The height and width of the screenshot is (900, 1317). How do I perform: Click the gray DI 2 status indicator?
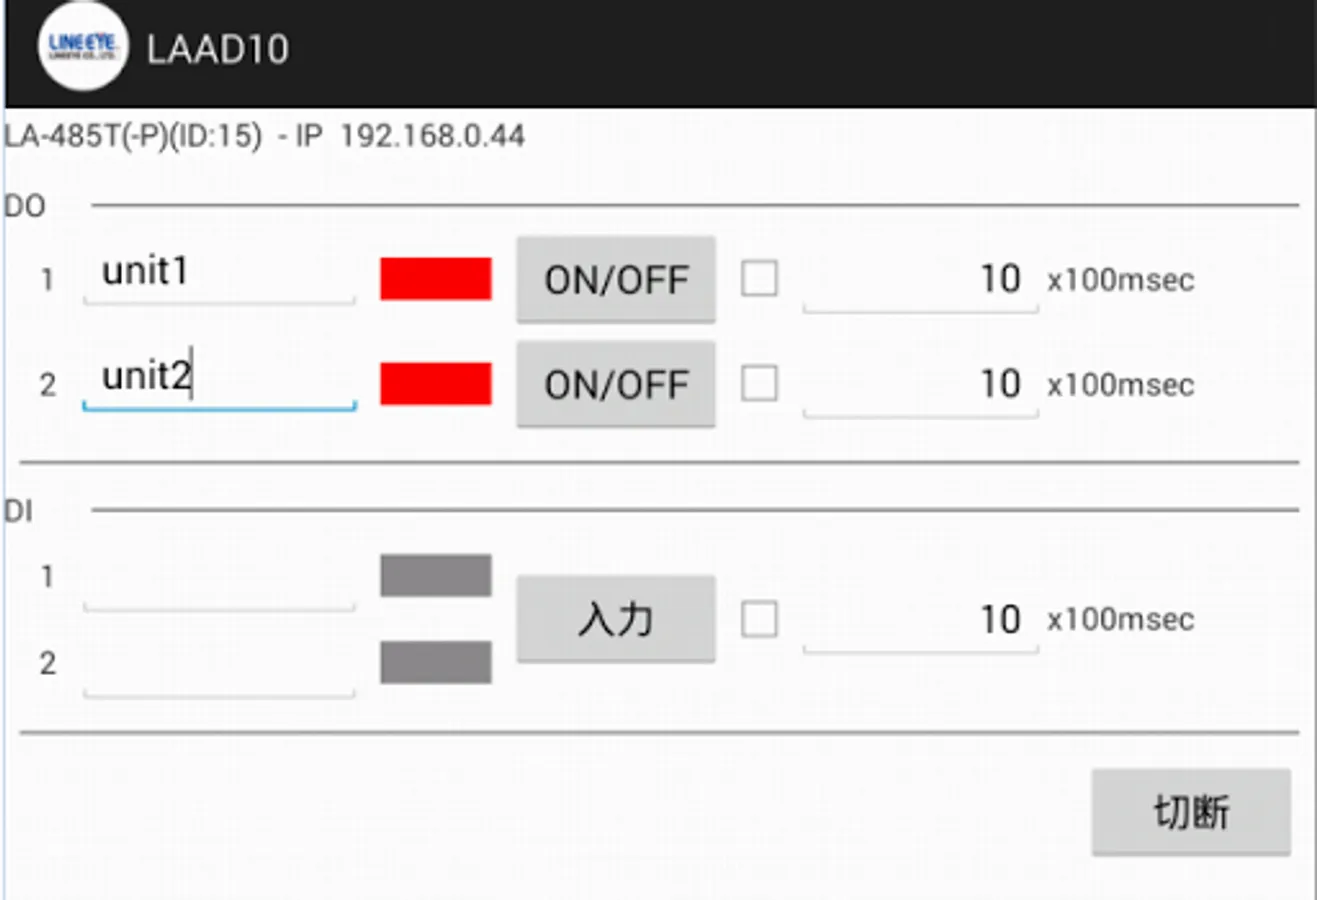(435, 662)
